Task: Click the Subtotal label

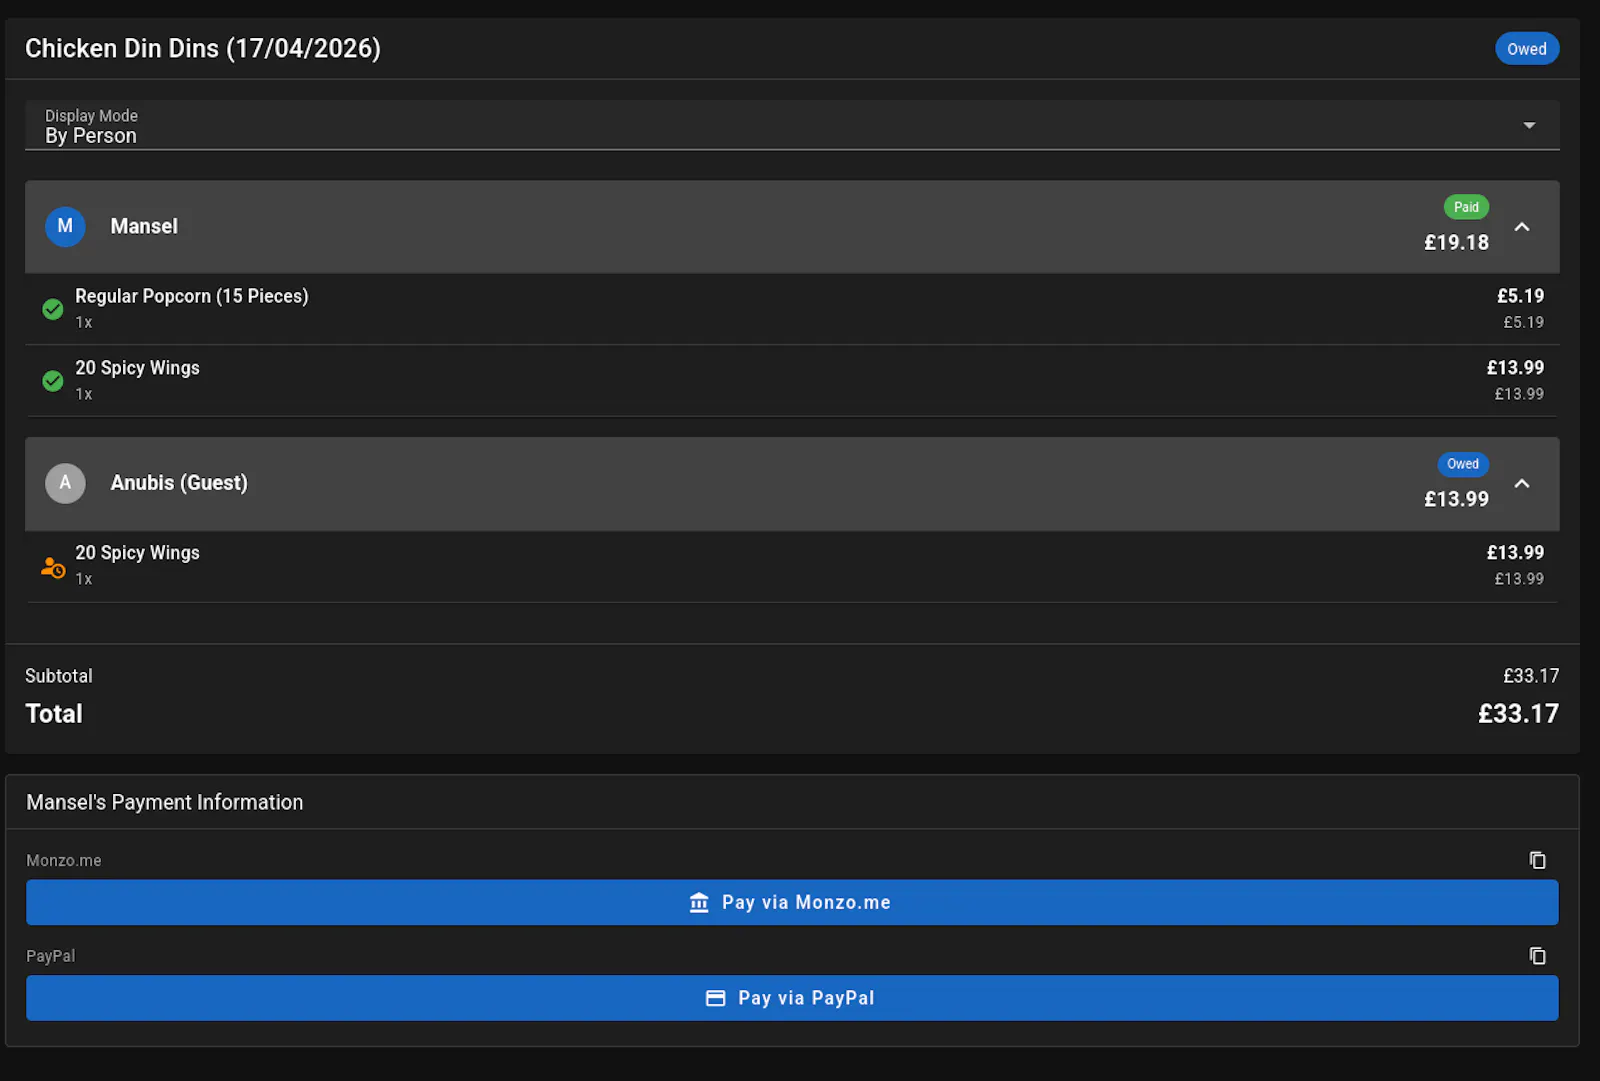Action: pyautogui.click(x=59, y=676)
